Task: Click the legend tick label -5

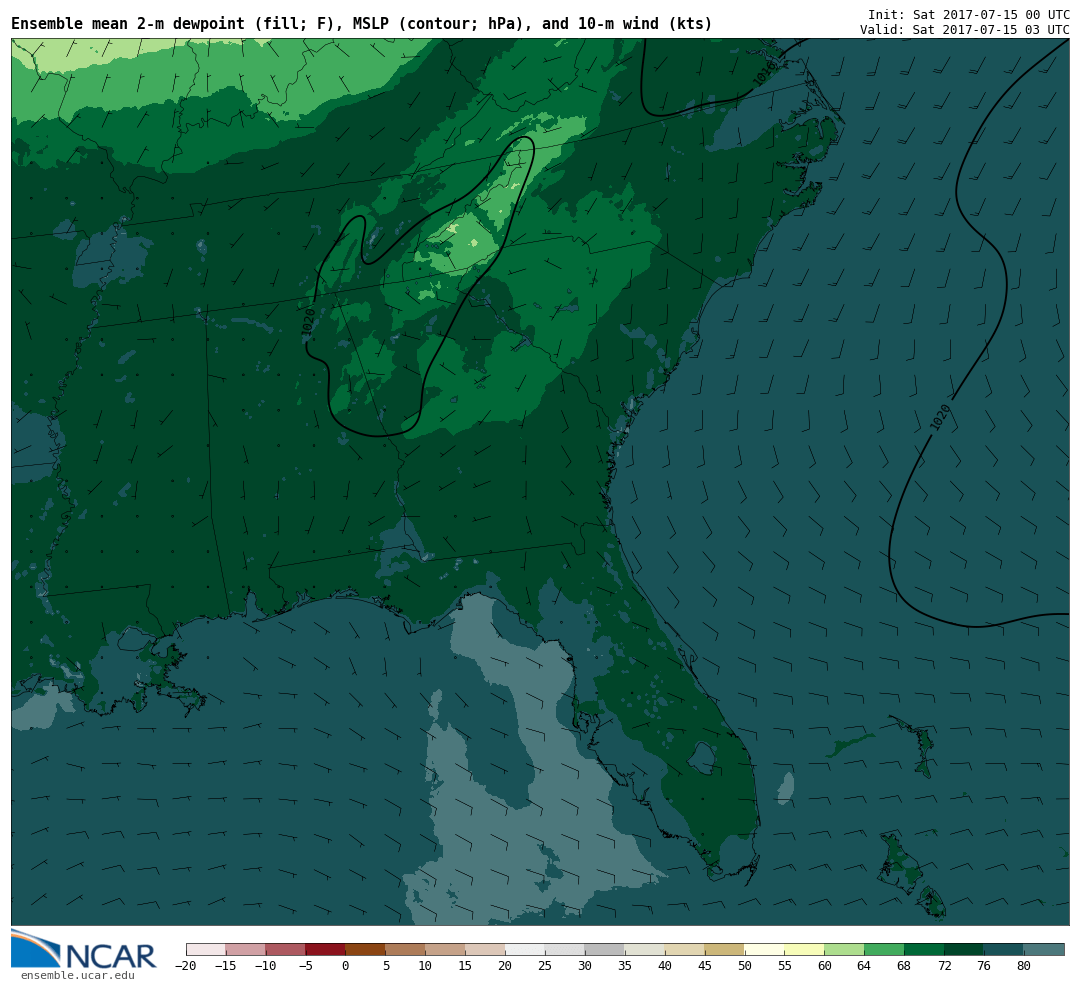Action: [x=305, y=966]
